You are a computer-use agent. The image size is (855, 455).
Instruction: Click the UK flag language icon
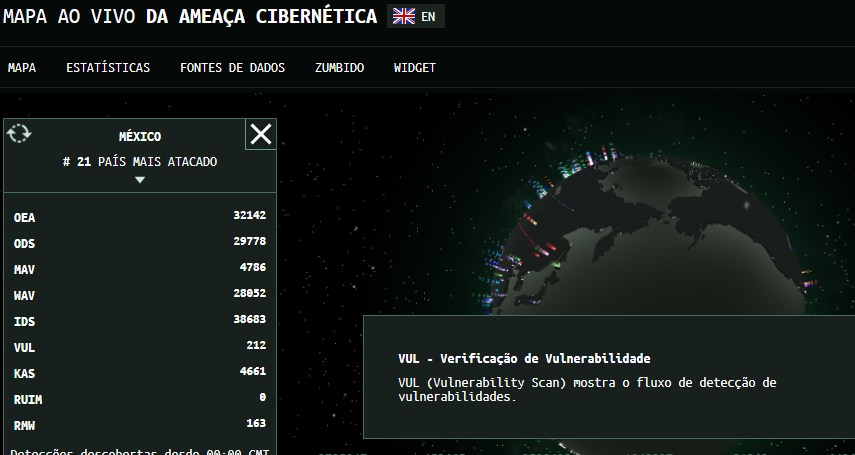pos(404,16)
